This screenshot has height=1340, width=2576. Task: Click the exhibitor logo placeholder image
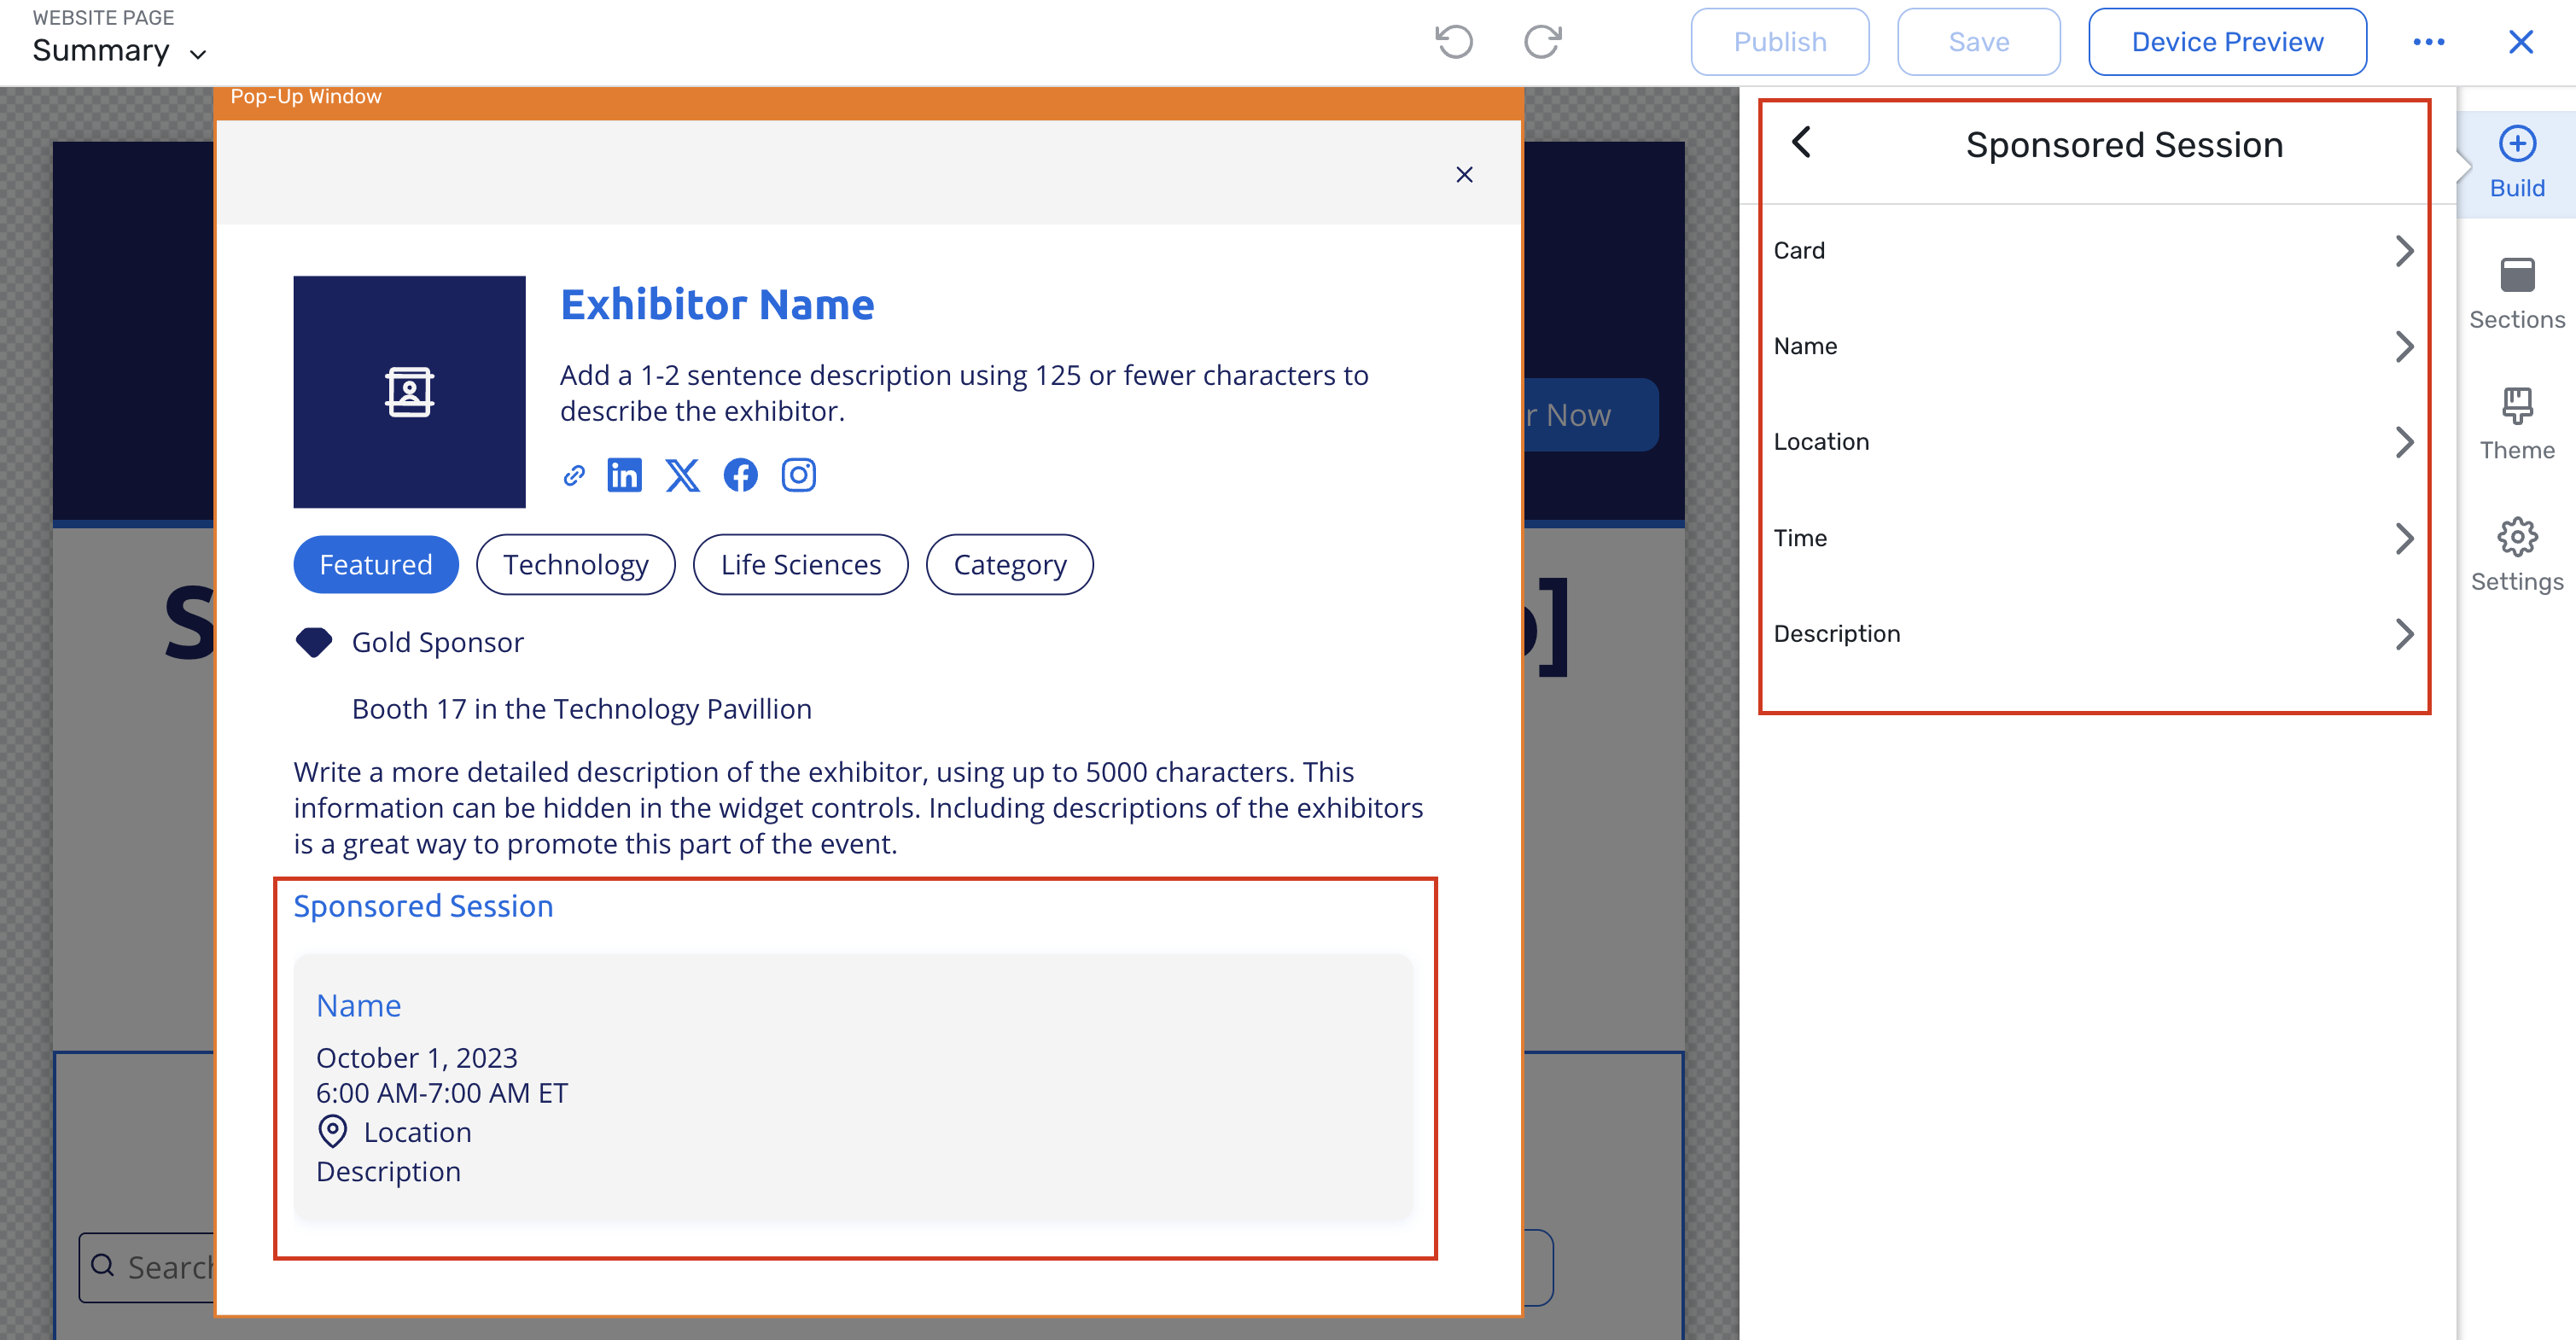[409, 392]
